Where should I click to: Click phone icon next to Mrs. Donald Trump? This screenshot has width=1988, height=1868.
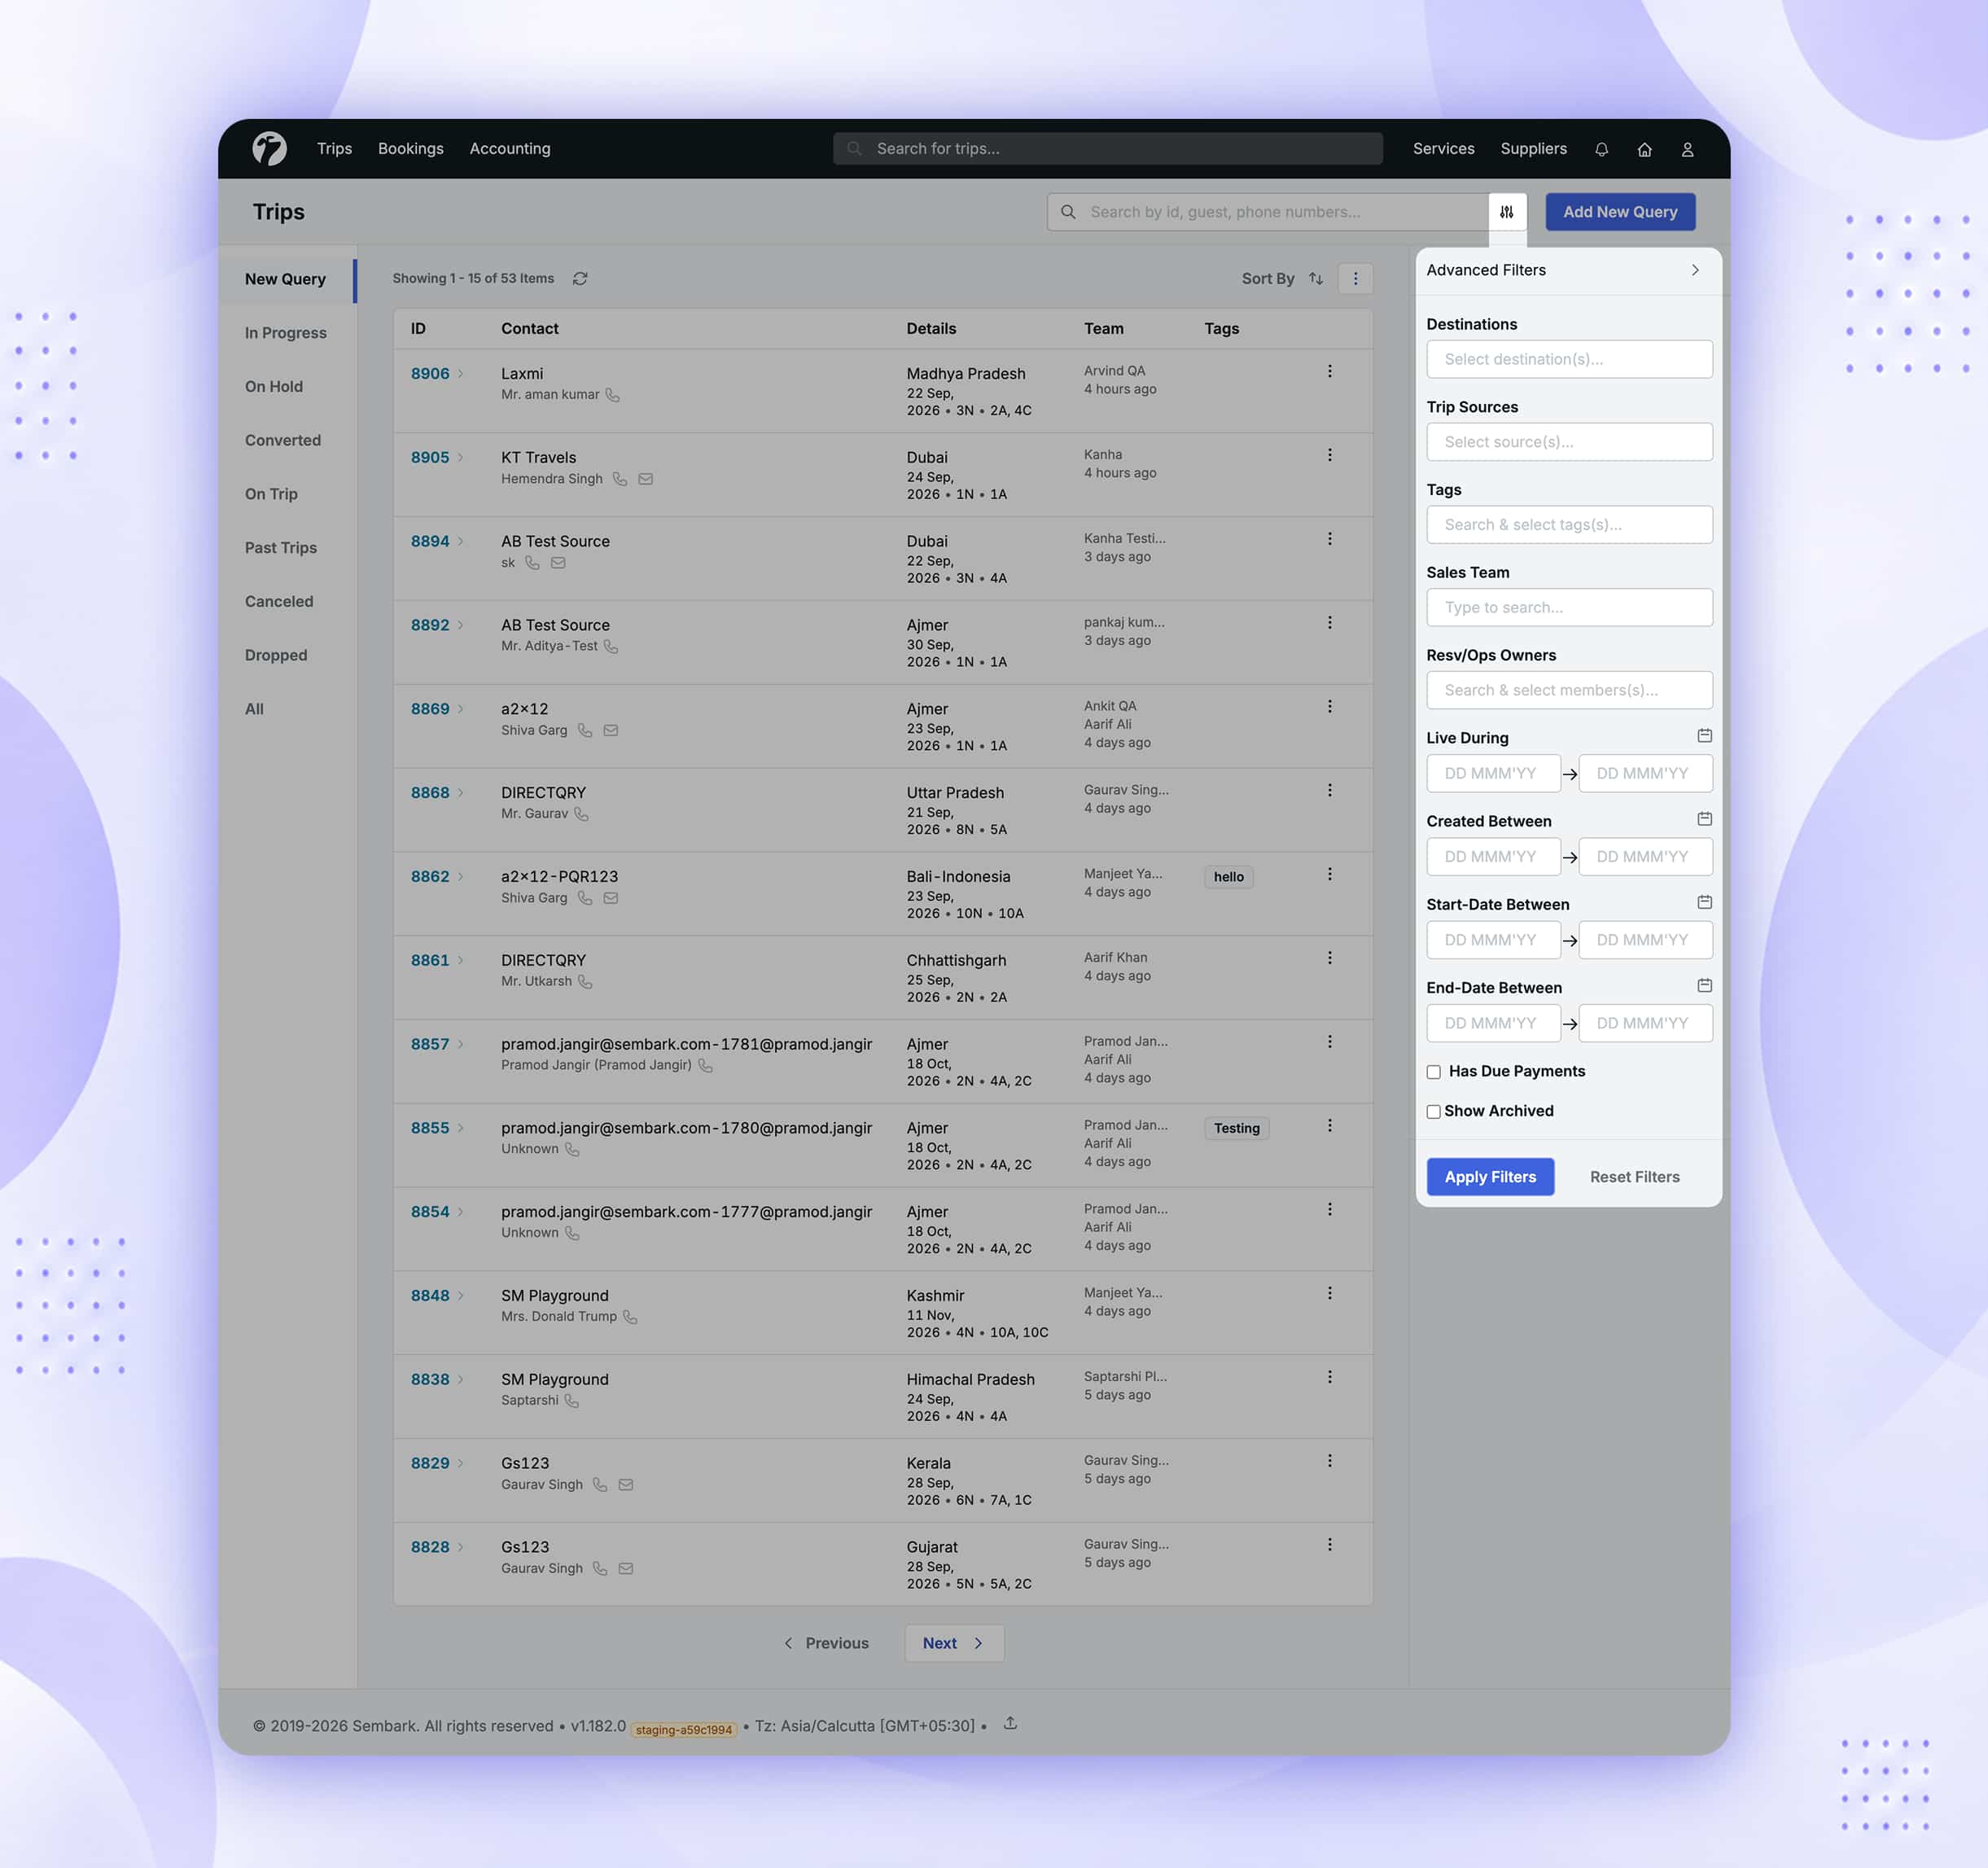(630, 1317)
